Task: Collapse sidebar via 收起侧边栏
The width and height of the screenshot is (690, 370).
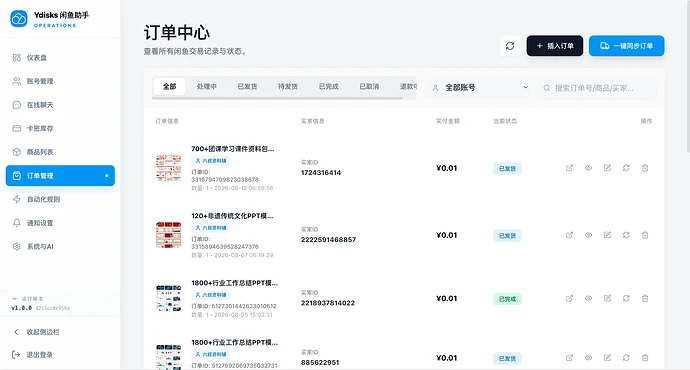Action: tap(60, 332)
